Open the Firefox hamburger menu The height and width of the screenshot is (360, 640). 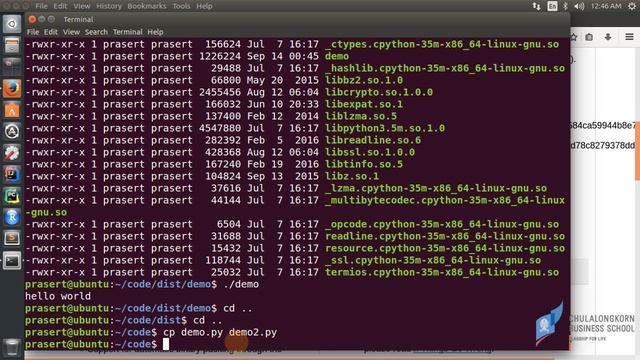[x=629, y=37]
